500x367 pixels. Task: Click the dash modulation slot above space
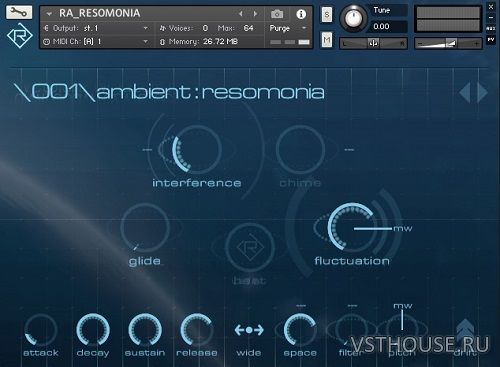point(301,305)
